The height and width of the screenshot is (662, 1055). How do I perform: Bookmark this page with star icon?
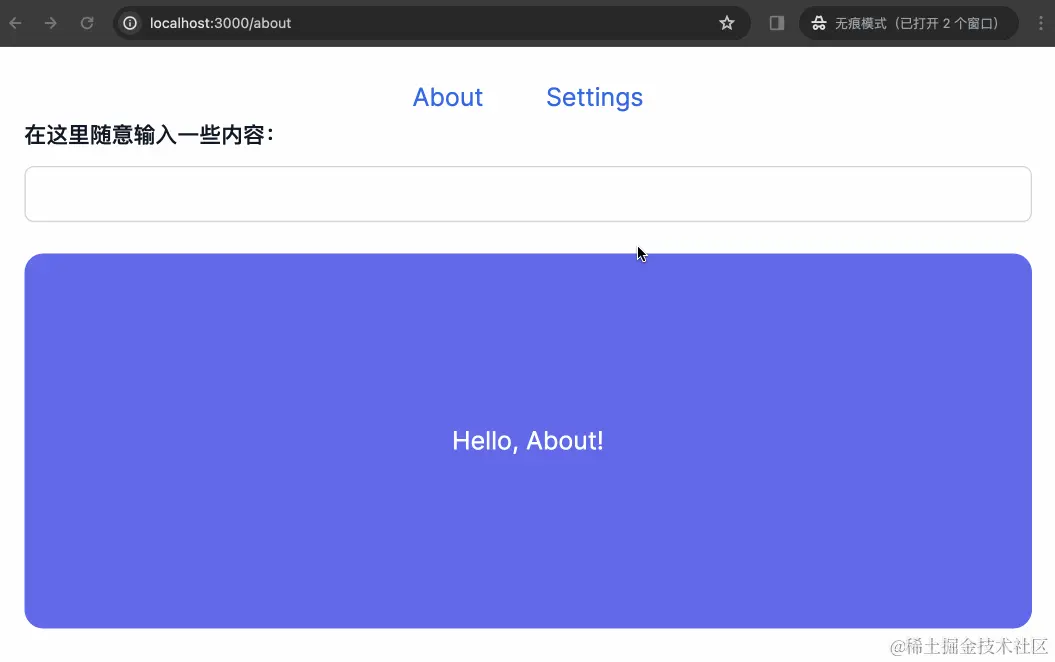pyautogui.click(x=727, y=23)
